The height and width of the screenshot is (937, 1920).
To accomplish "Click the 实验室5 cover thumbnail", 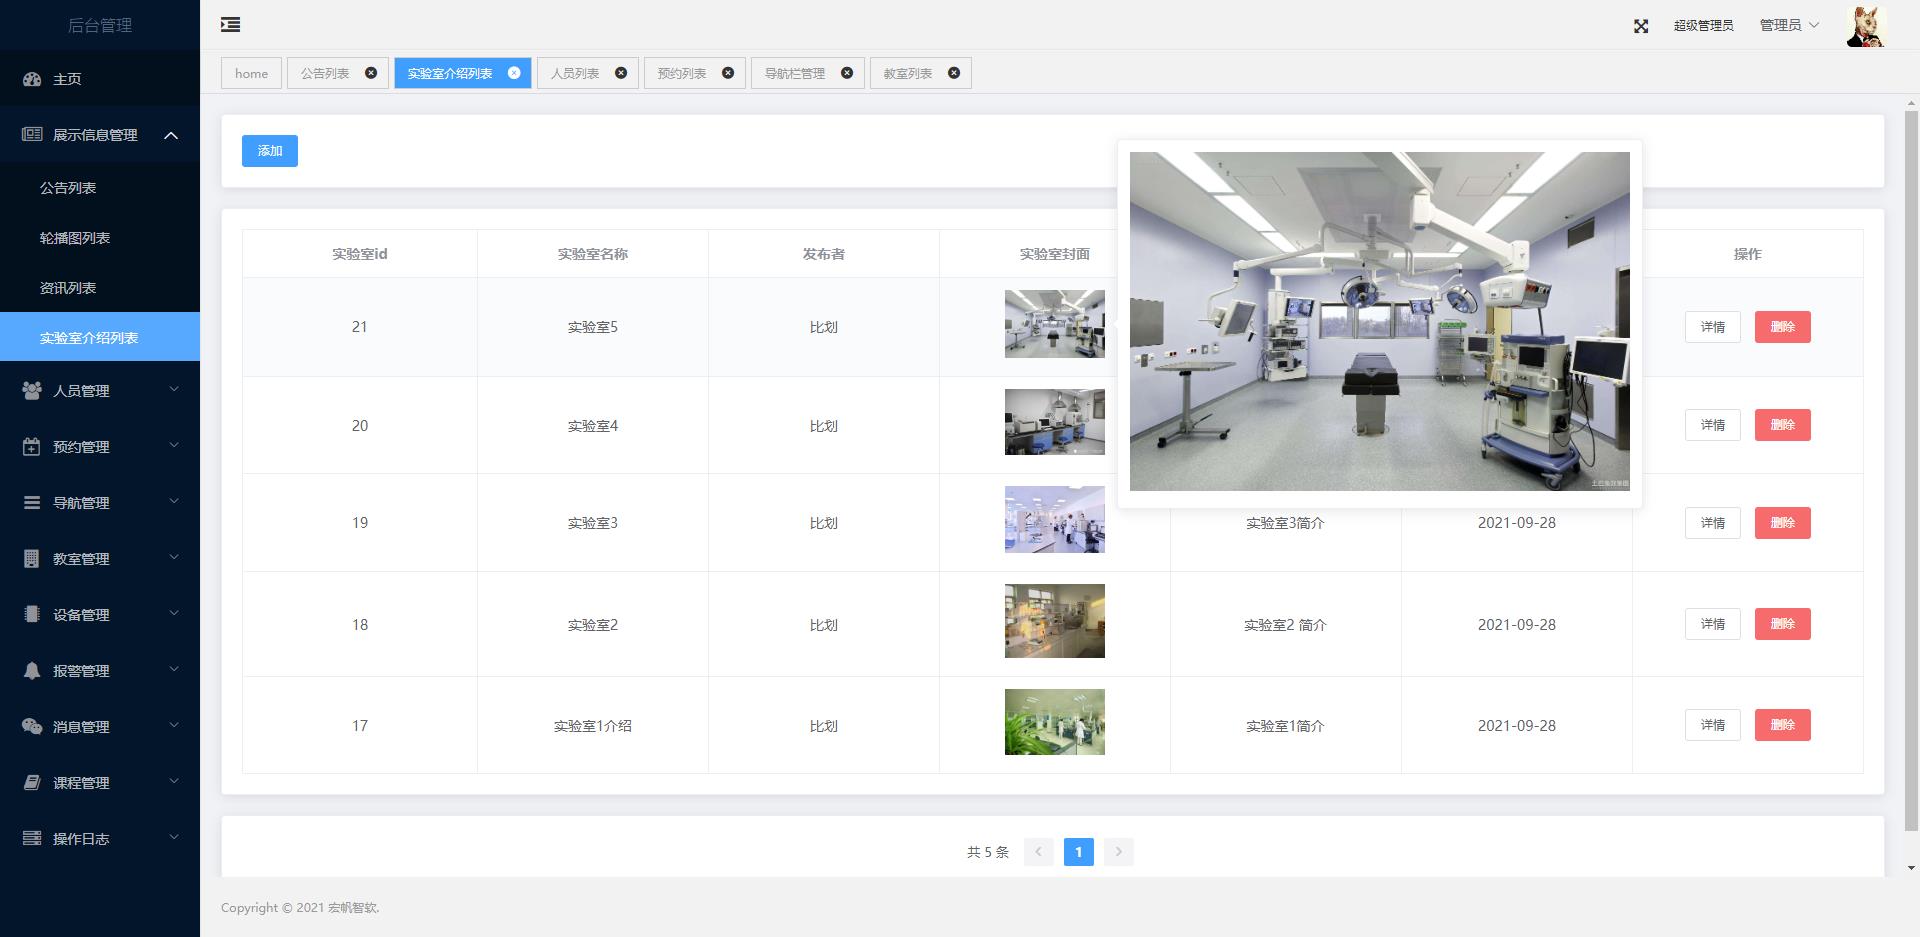I will pos(1055,324).
